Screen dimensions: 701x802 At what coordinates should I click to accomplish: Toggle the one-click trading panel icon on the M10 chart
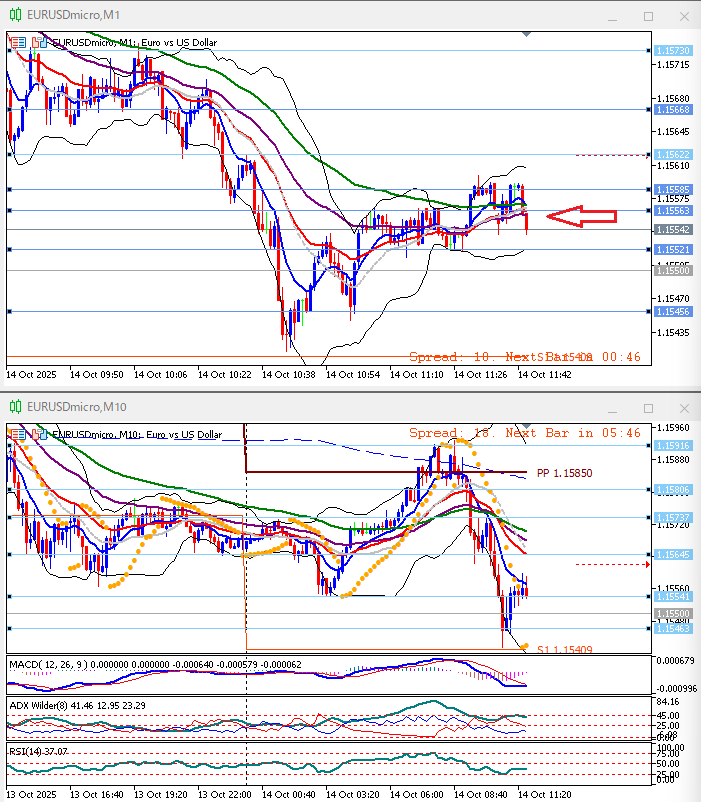[18, 434]
